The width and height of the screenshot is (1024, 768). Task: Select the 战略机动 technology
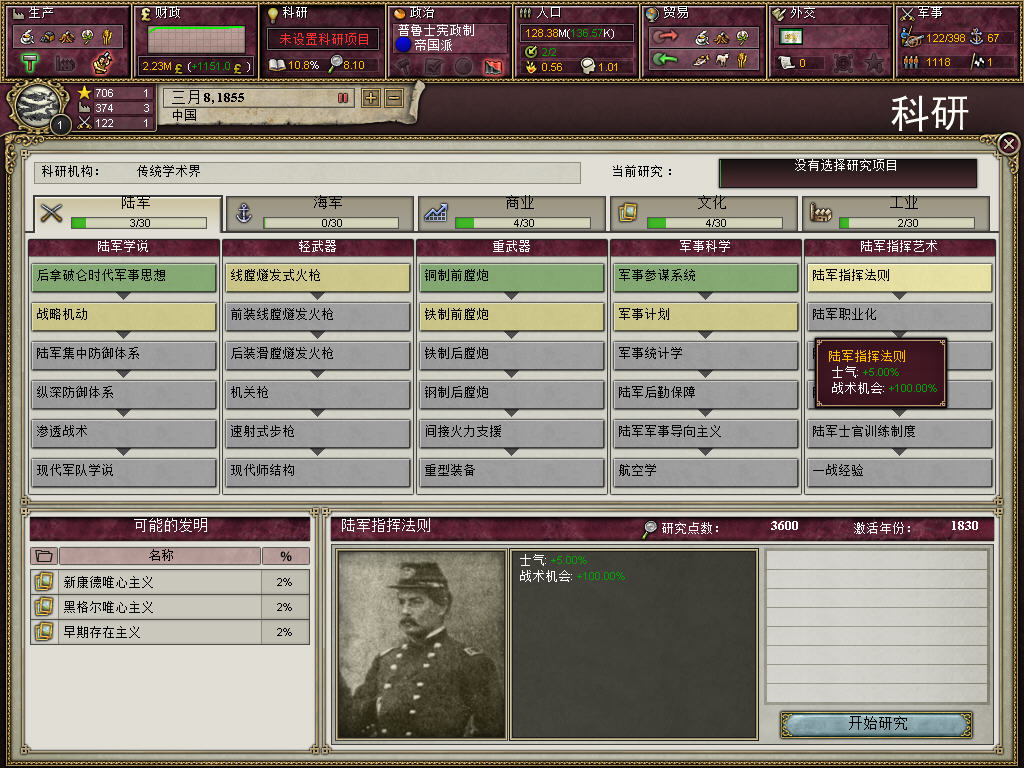pyautogui.click(x=123, y=315)
